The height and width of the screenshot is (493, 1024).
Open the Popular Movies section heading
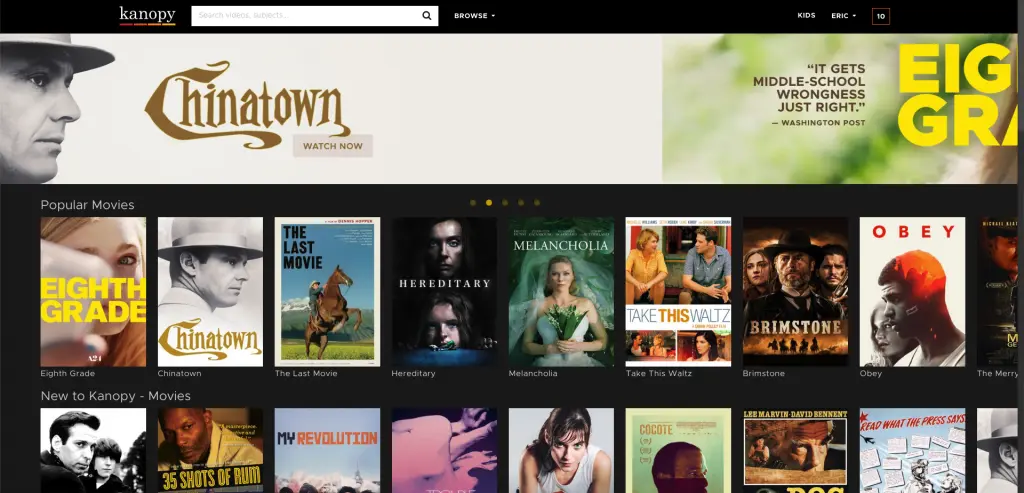pyautogui.click(x=88, y=205)
